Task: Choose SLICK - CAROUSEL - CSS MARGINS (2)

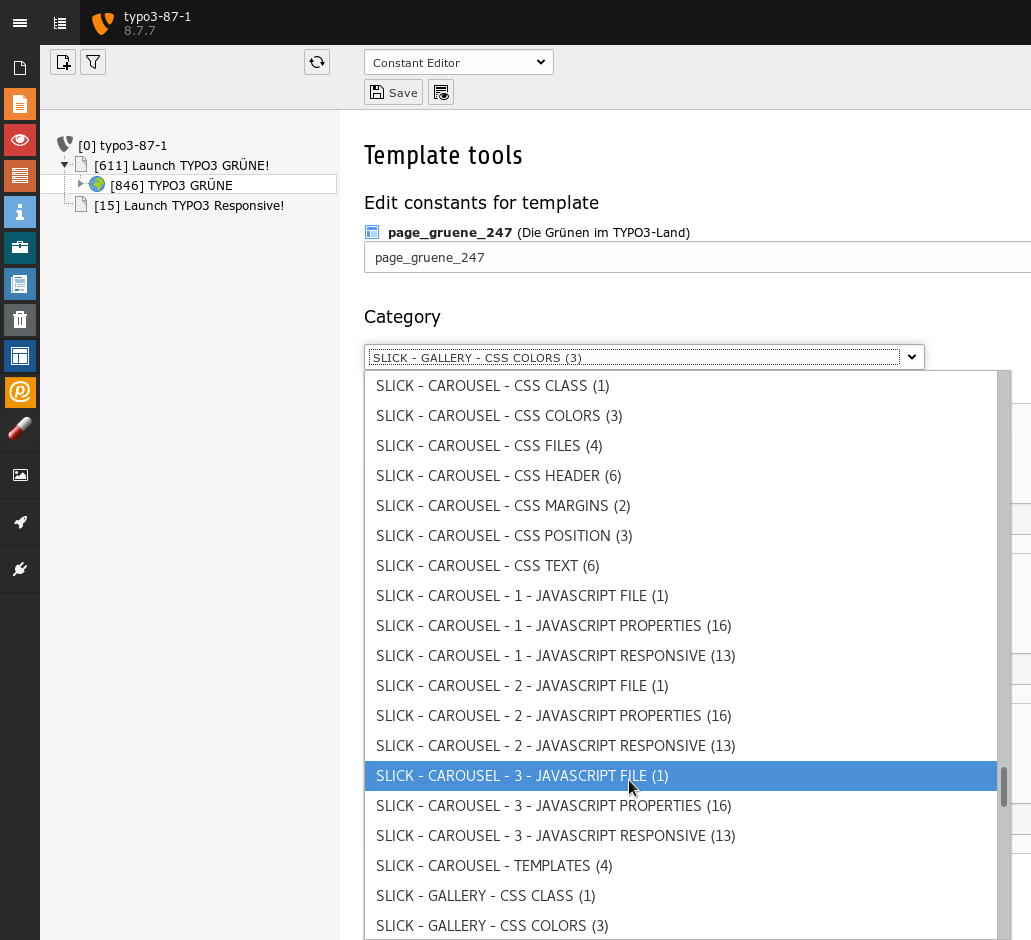Action: tap(681, 506)
